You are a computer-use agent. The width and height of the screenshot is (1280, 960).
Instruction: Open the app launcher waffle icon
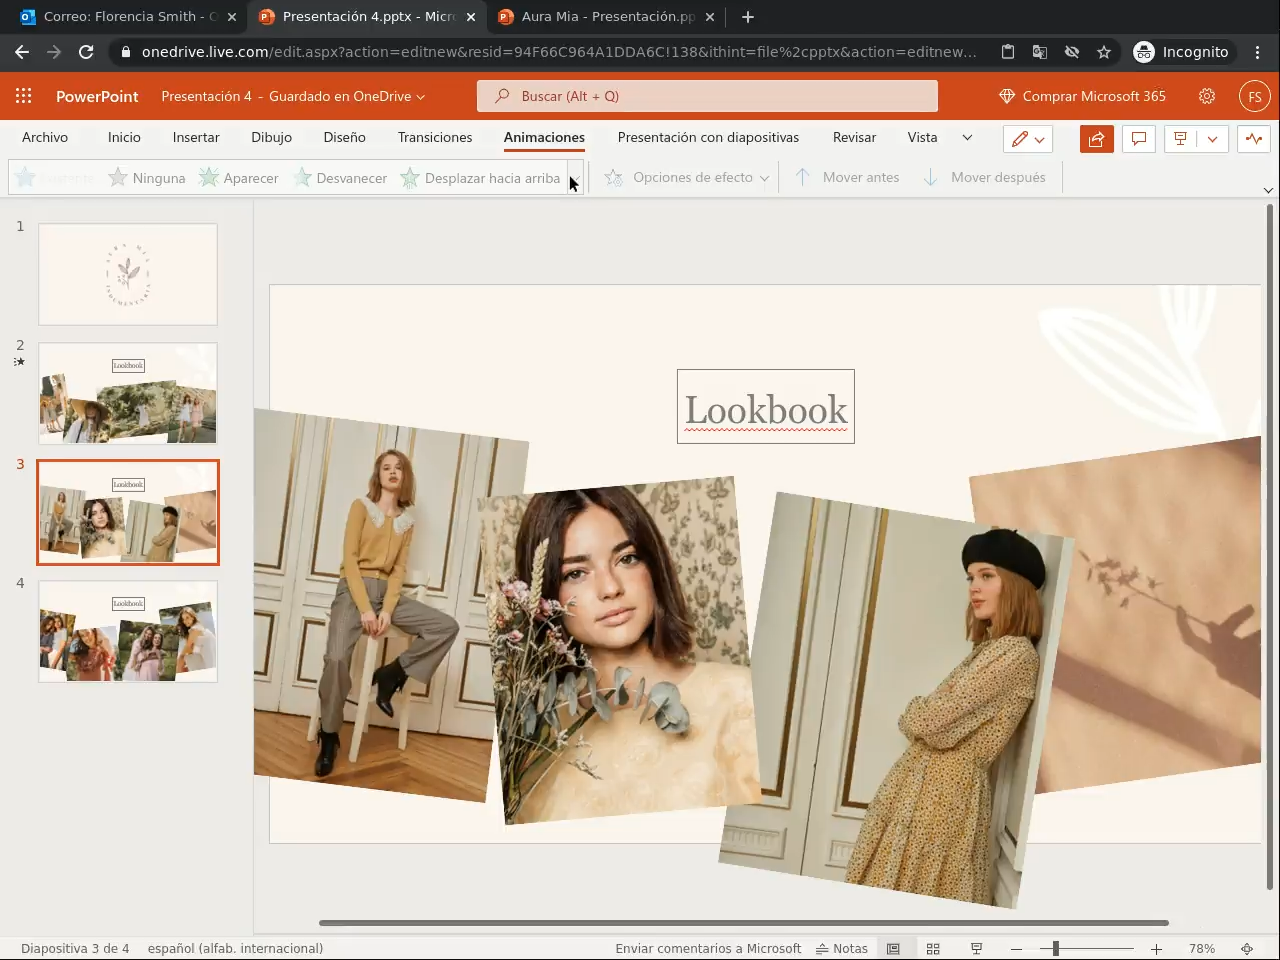point(24,96)
